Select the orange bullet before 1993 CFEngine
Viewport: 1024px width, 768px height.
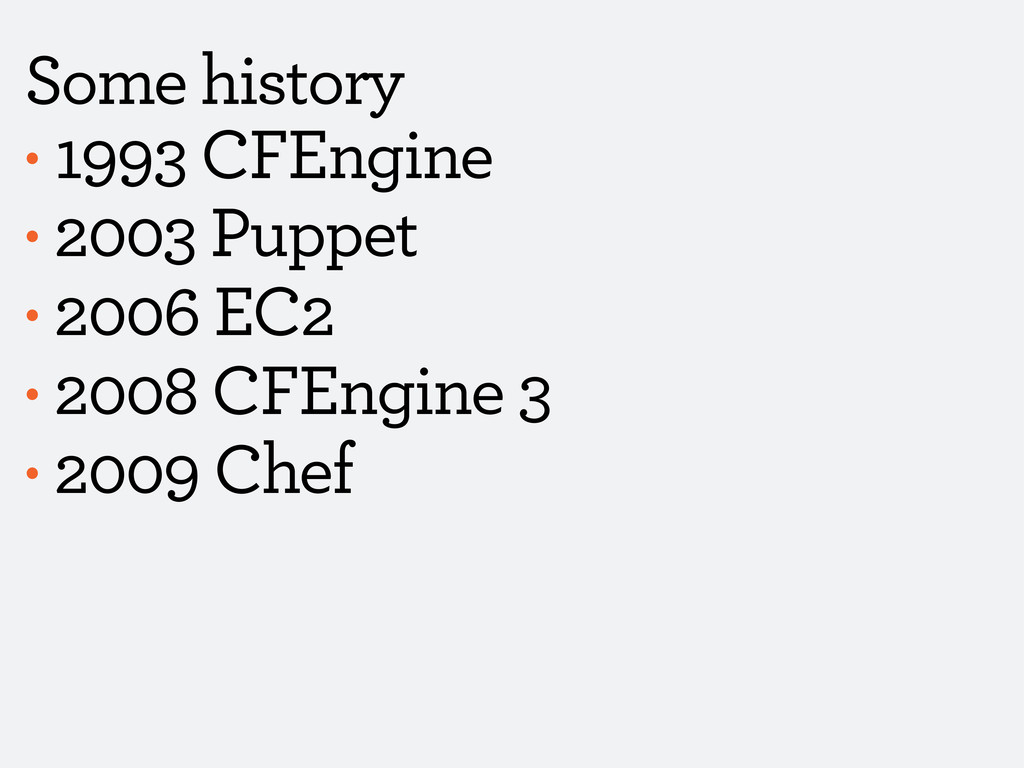coord(32,158)
